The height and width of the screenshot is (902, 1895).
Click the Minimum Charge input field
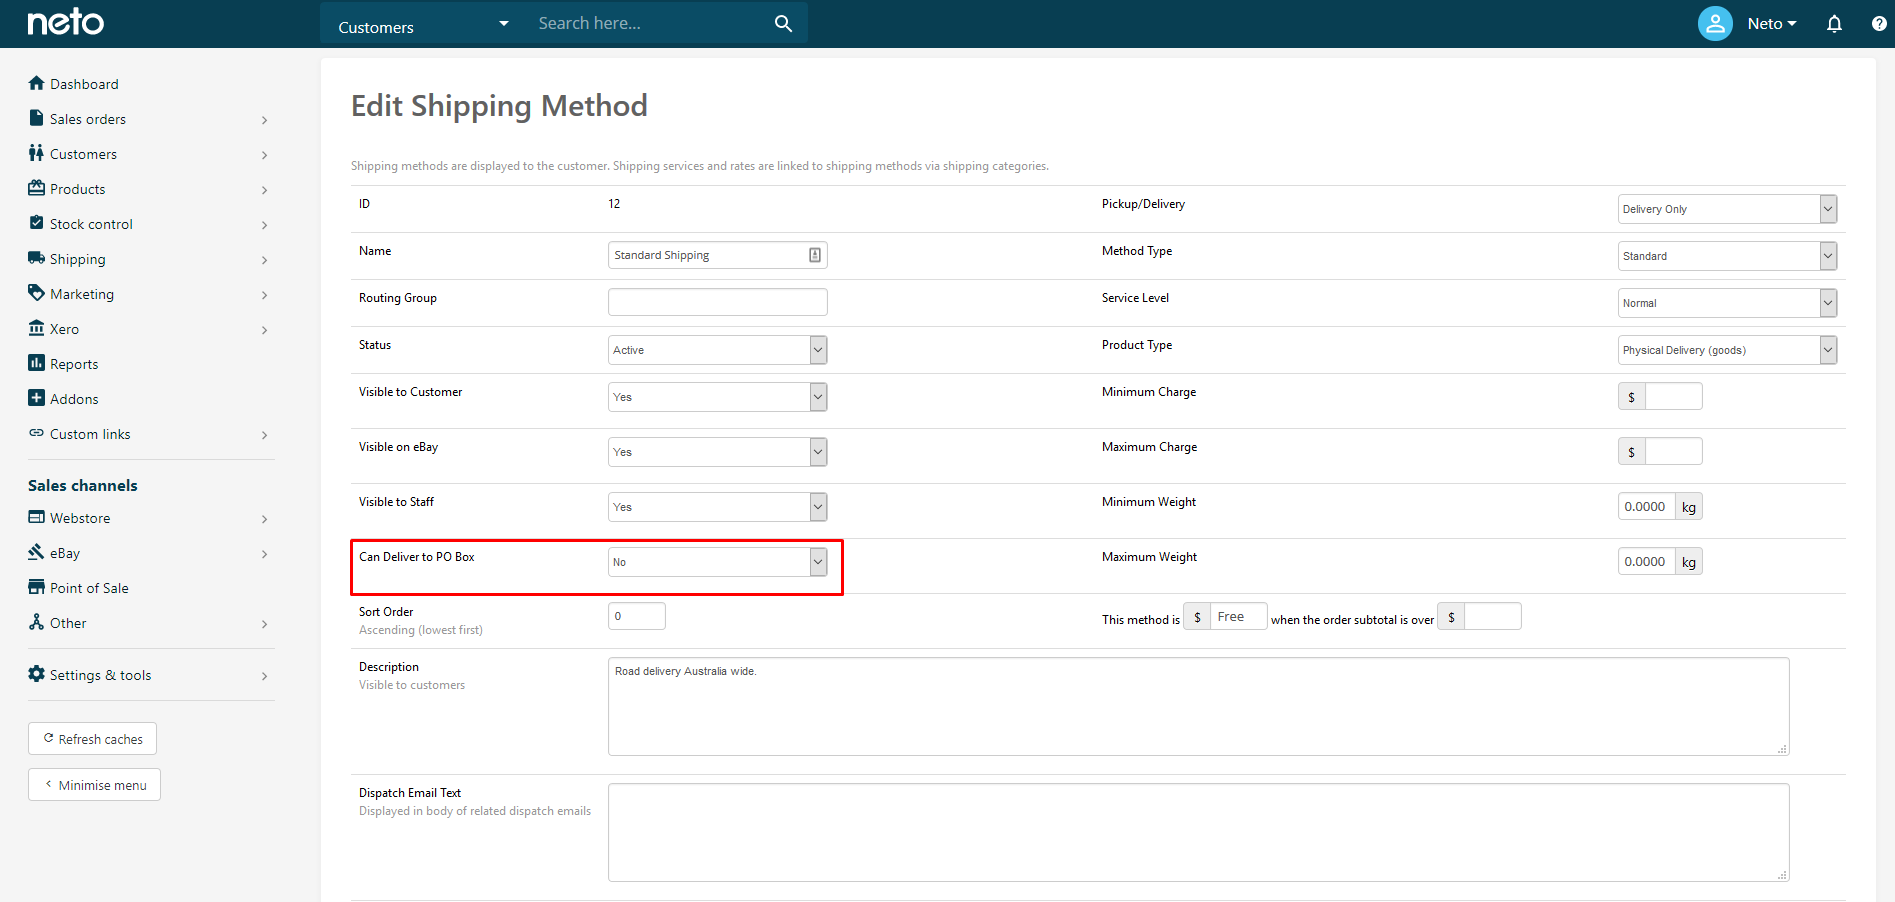1673,397
